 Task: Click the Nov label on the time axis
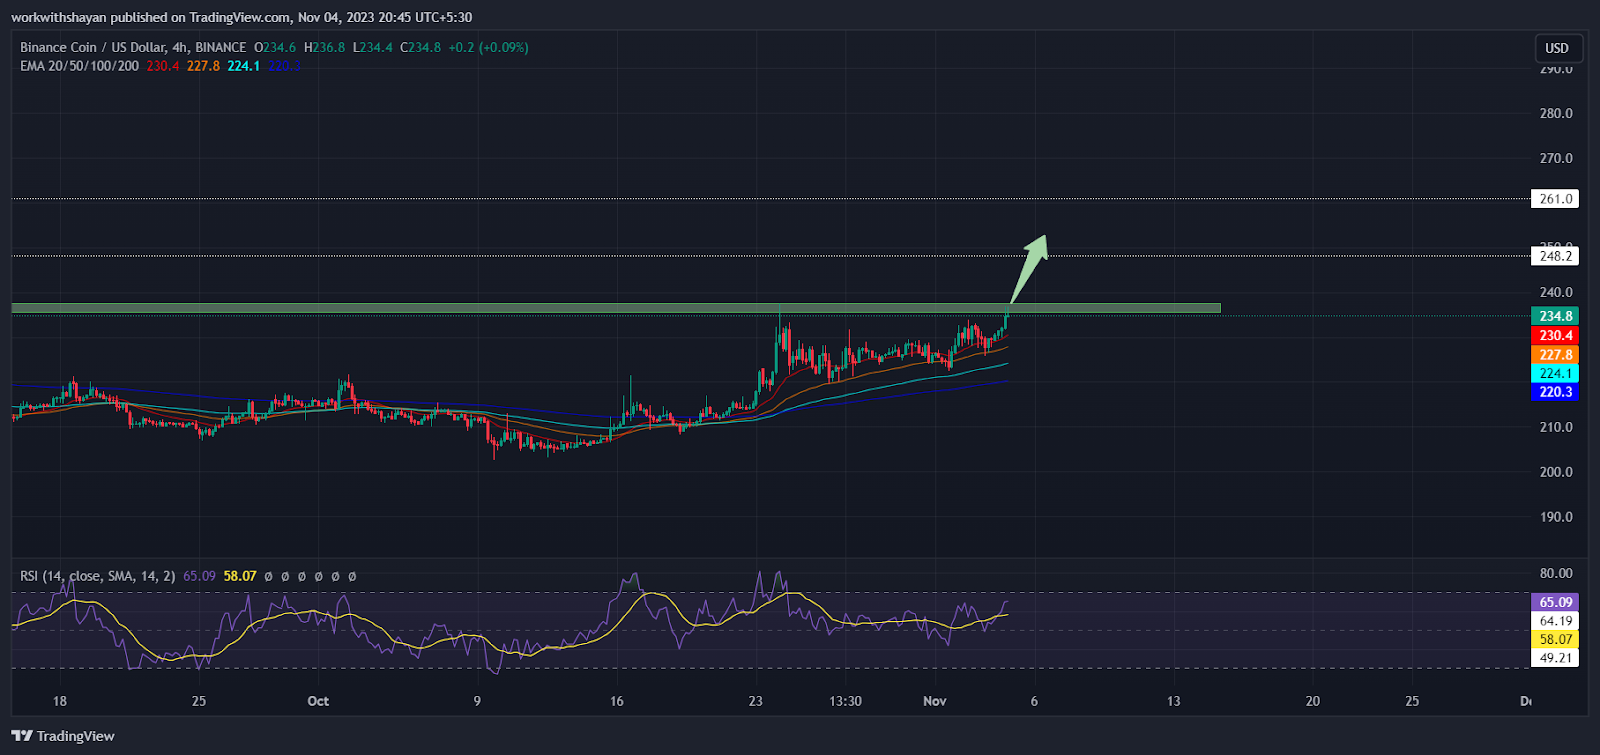[934, 701]
